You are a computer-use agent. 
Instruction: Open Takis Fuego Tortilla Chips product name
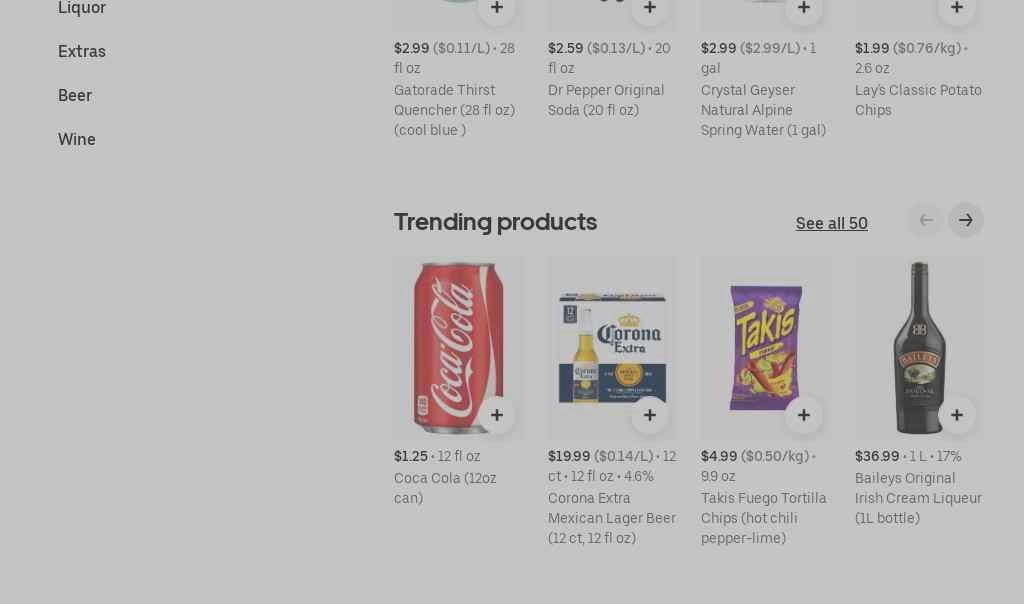763,518
